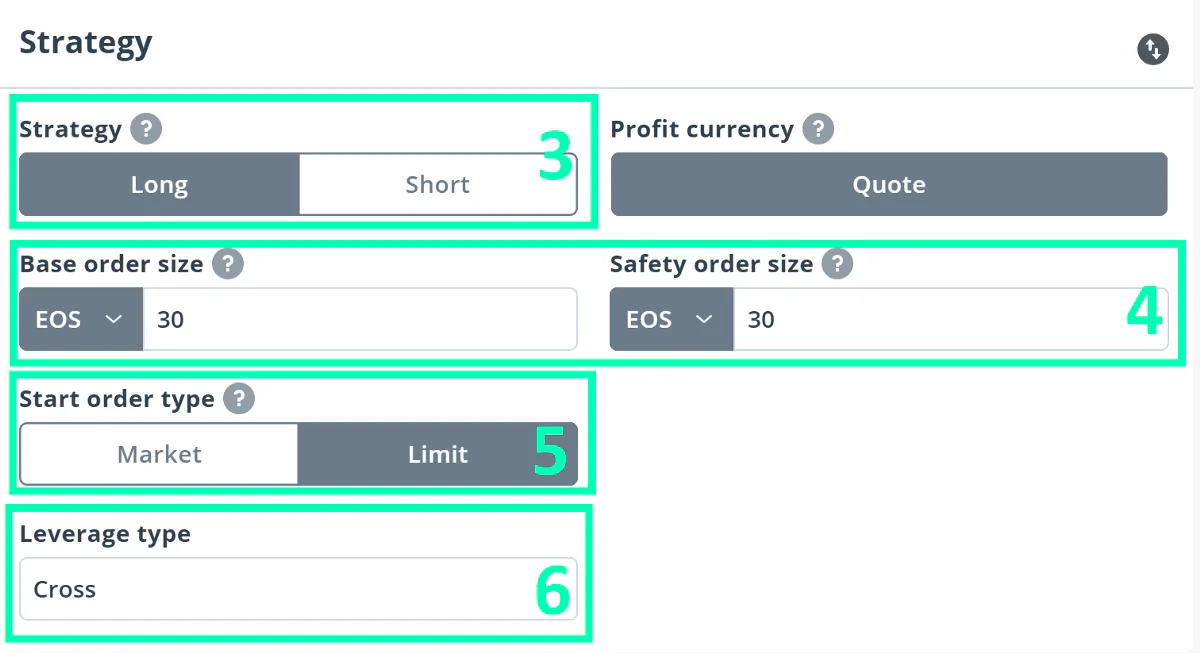The height and width of the screenshot is (653, 1200).
Task: Expand the Base order size EOS currency dropdown
Action: pyautogui.click(x=81, y=319)
